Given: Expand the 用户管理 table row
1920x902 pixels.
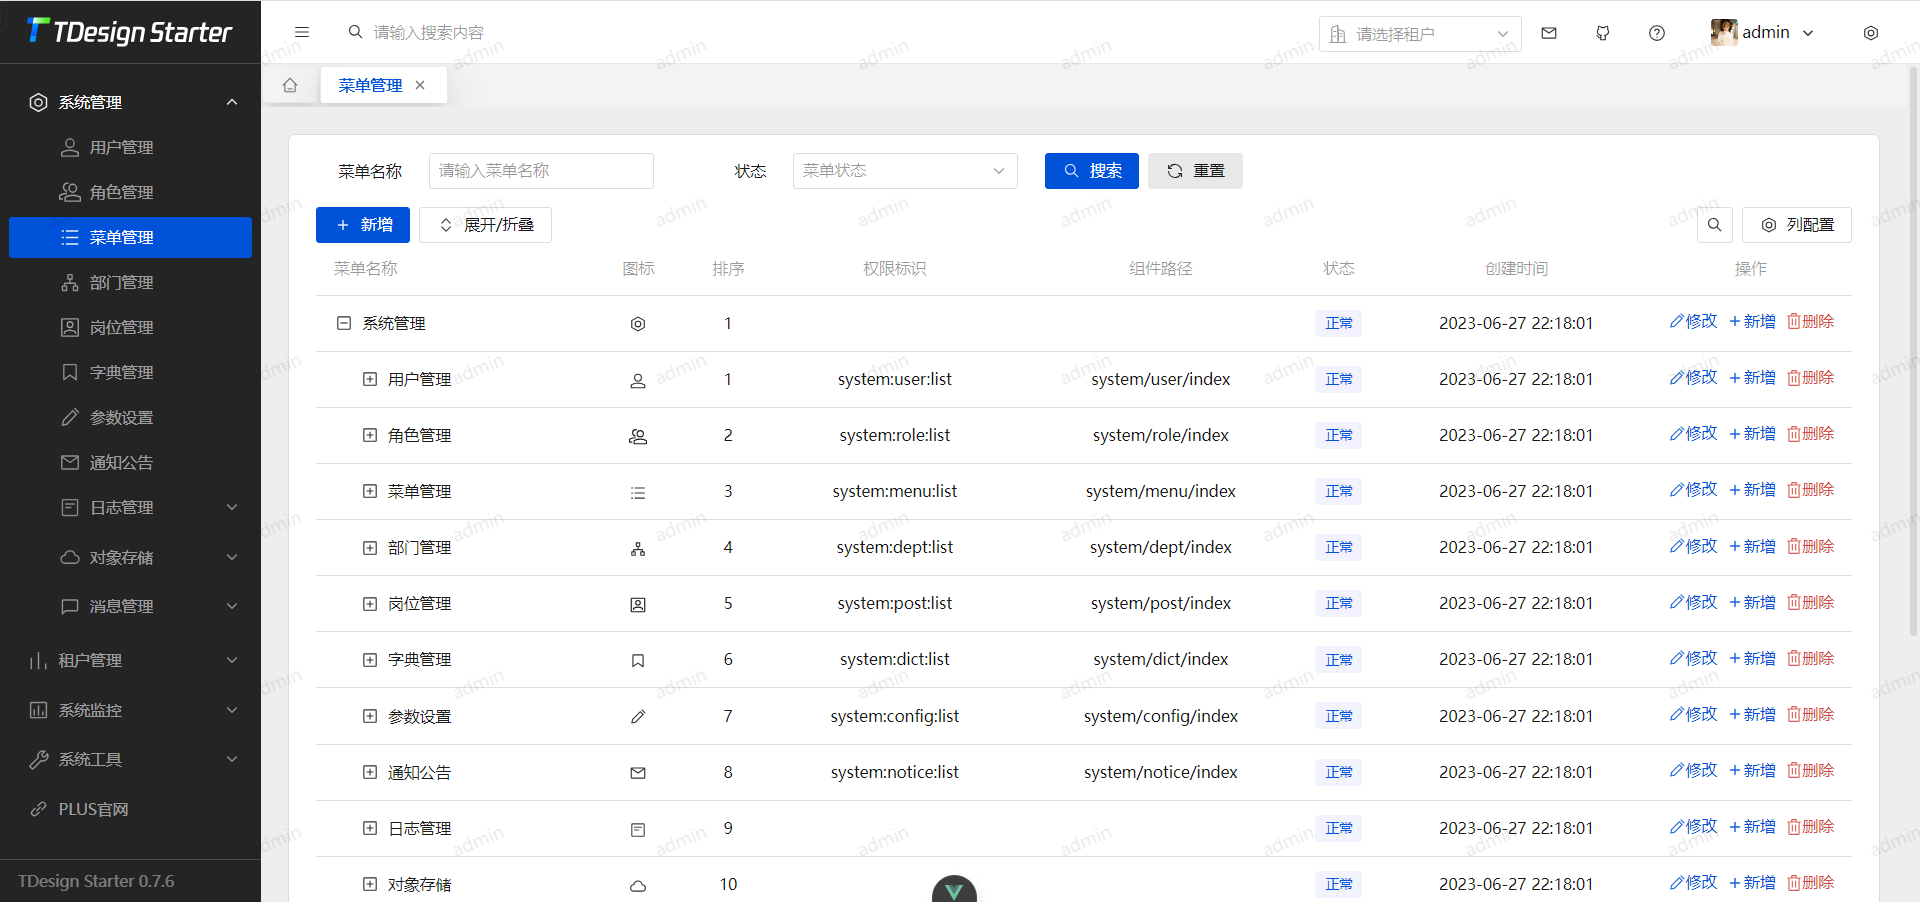Looking at the screenshot, I should click(x=370, y=379).
